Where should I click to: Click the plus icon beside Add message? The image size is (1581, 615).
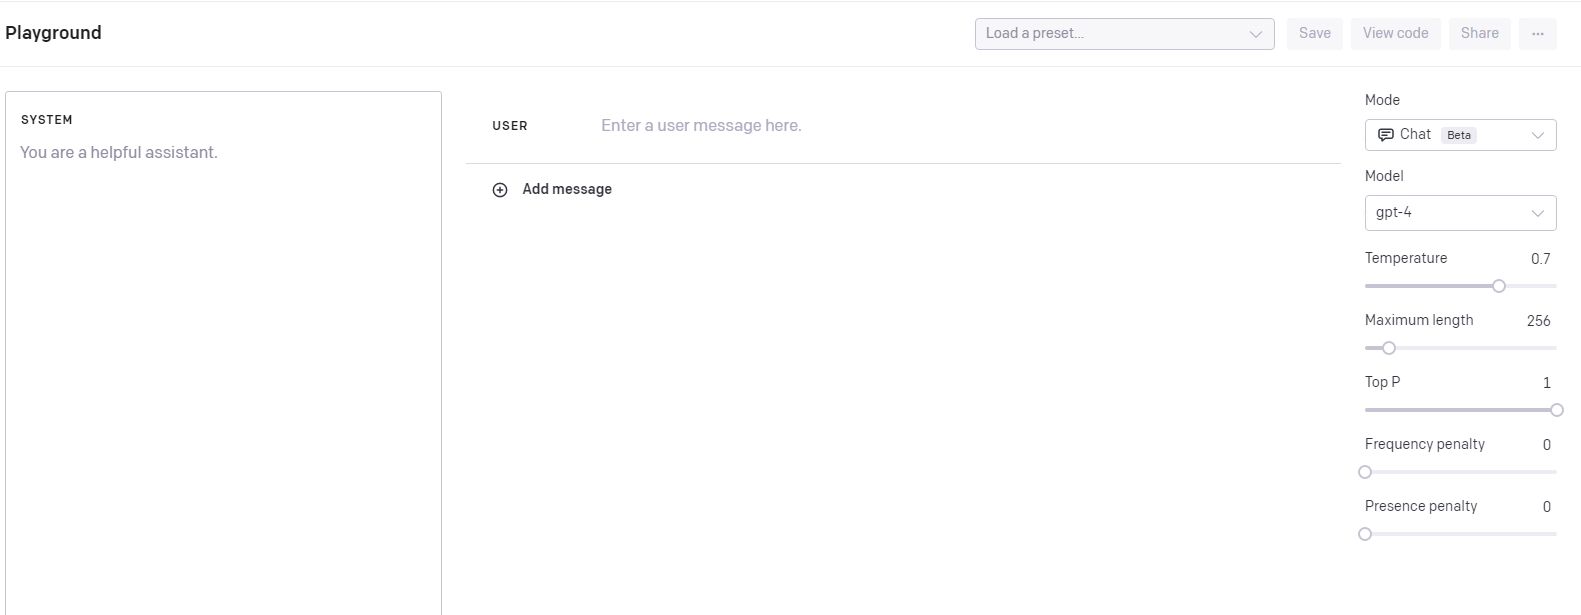click(500, 190)
